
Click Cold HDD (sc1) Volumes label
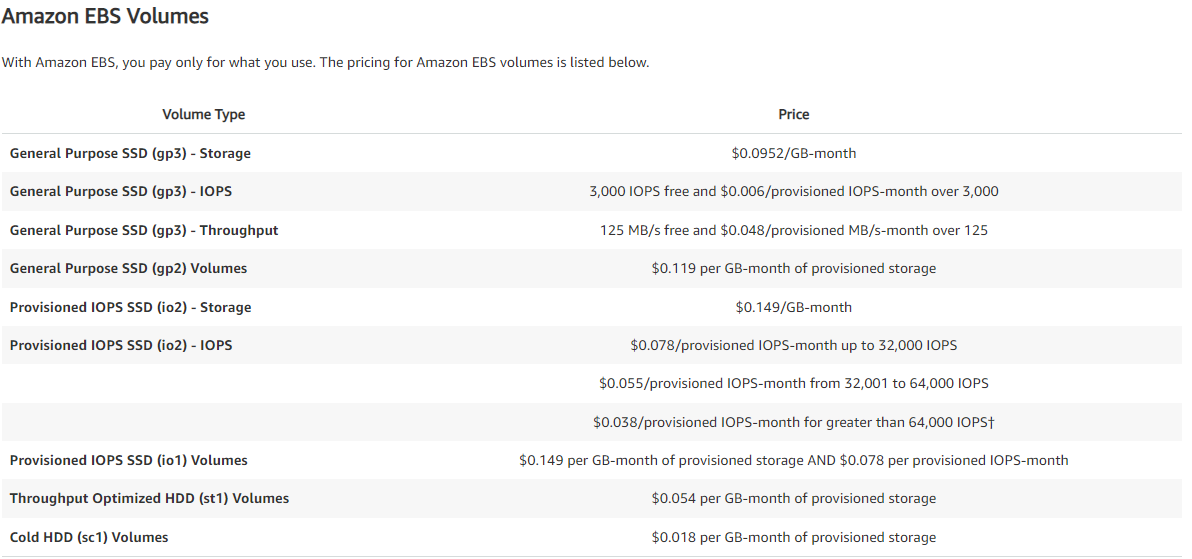[x=89, y=537]
